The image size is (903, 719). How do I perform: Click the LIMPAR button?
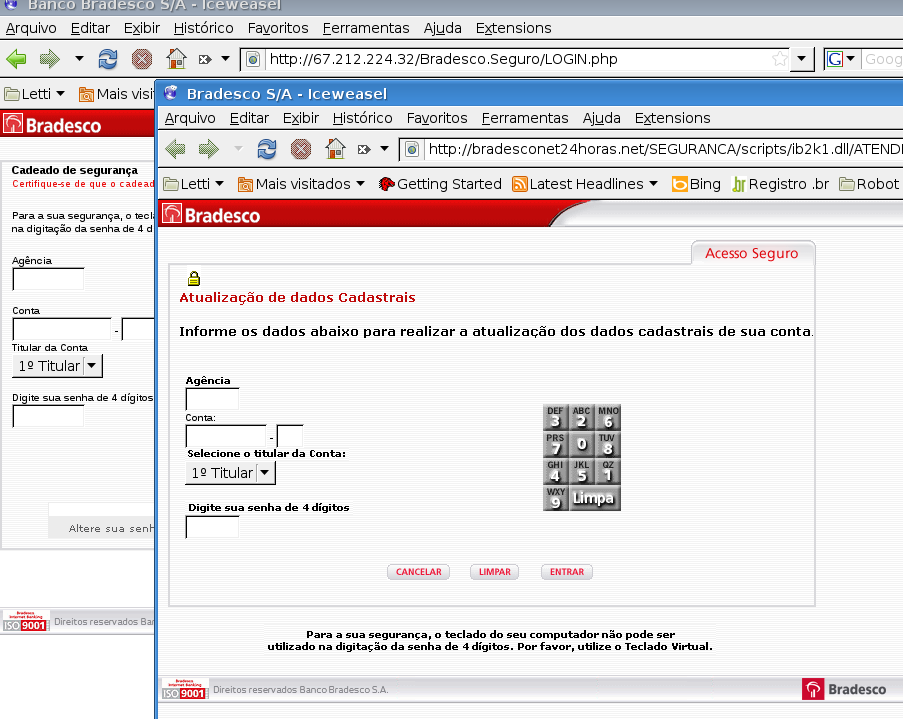pos(495,572)
